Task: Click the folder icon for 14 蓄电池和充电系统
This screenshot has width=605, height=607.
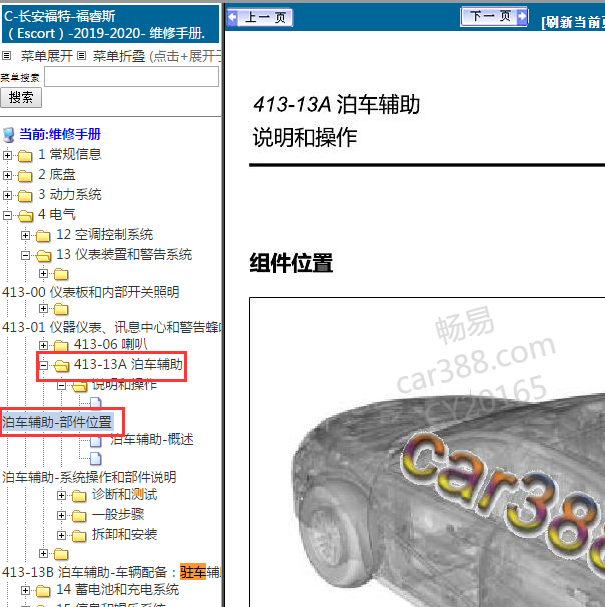Action: click(43, 591)
